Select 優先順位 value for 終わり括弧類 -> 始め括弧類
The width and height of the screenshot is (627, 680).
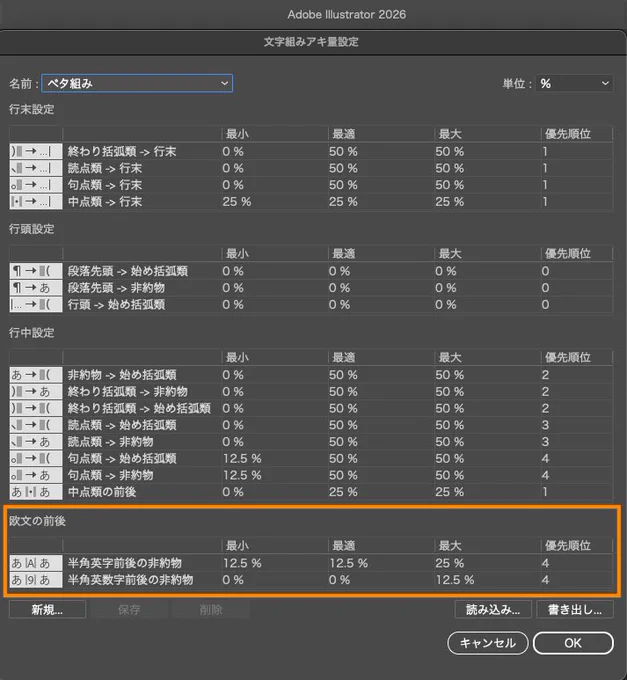pyautogui.click(x=545, y=409)
